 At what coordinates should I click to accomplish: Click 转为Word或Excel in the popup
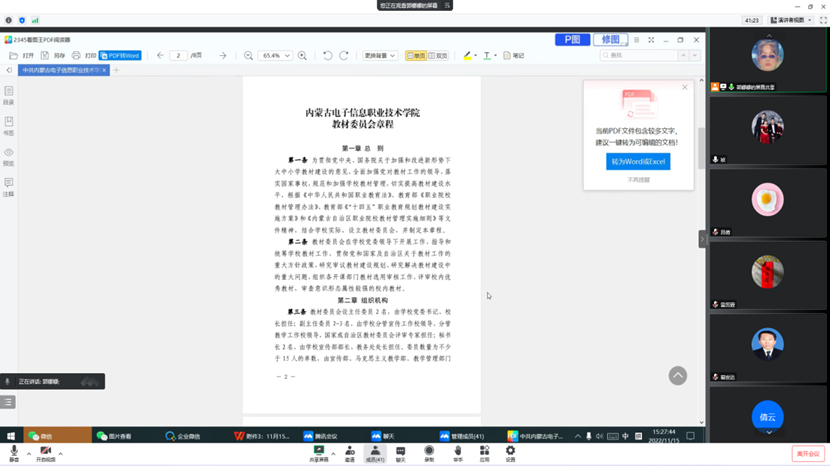click(x=637, y=161)
